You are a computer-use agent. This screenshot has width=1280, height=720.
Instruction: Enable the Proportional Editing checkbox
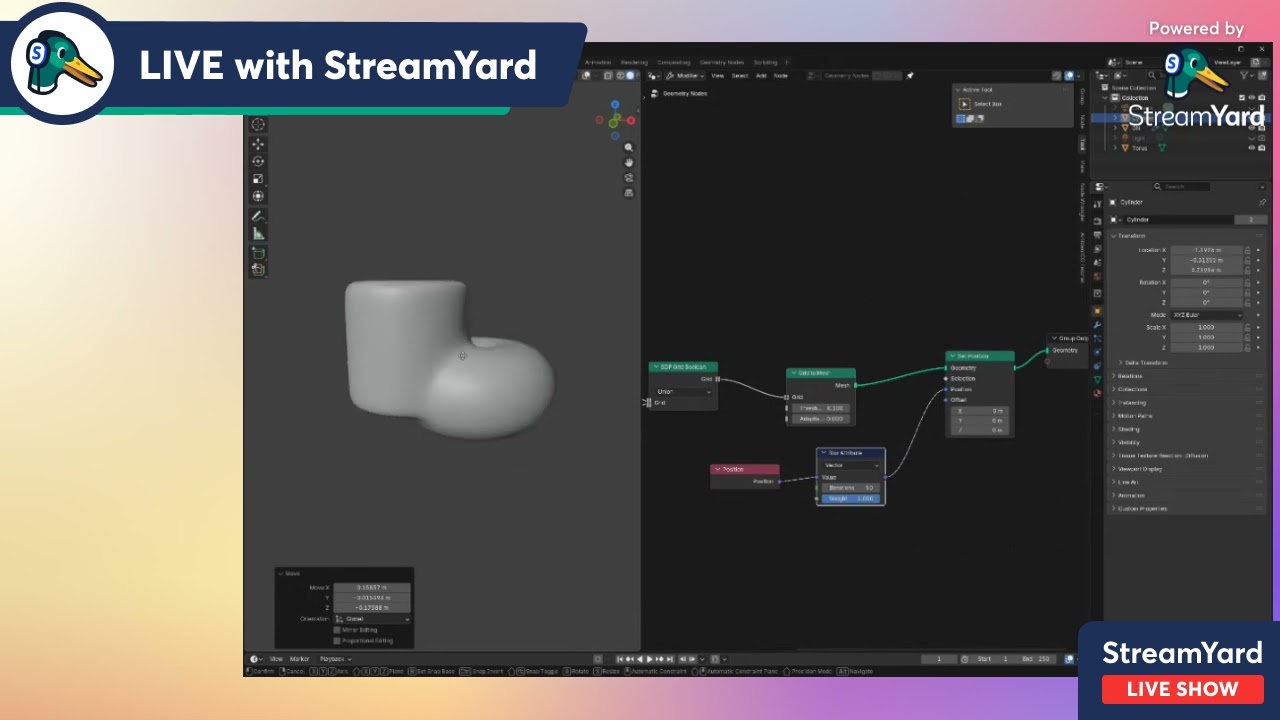click(337, 640)
